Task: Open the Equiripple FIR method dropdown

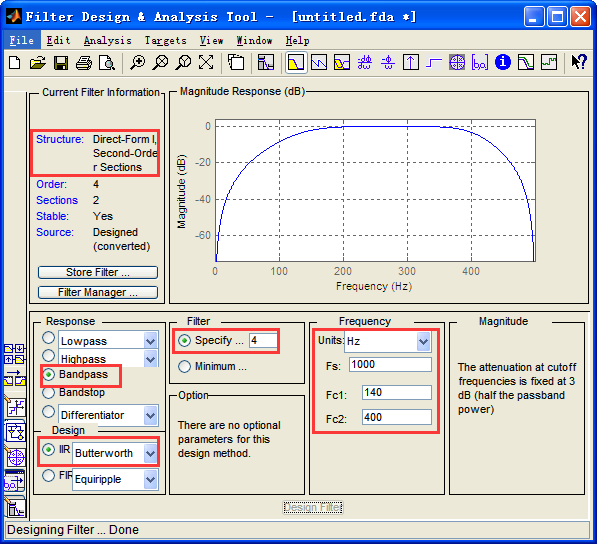Action: tap(151, 479)
